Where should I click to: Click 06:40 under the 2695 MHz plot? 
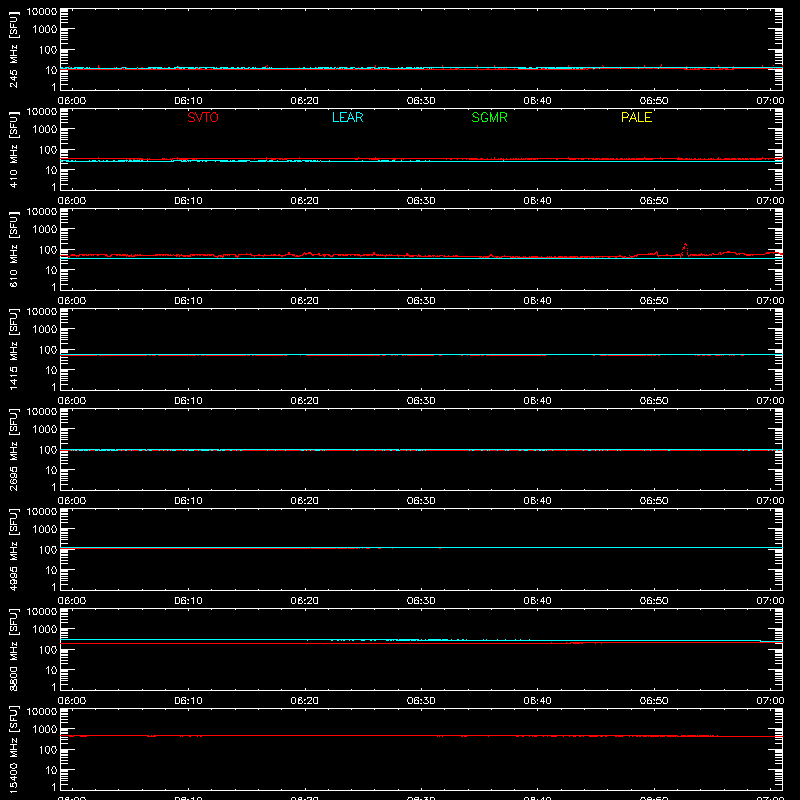pos(537,501)
